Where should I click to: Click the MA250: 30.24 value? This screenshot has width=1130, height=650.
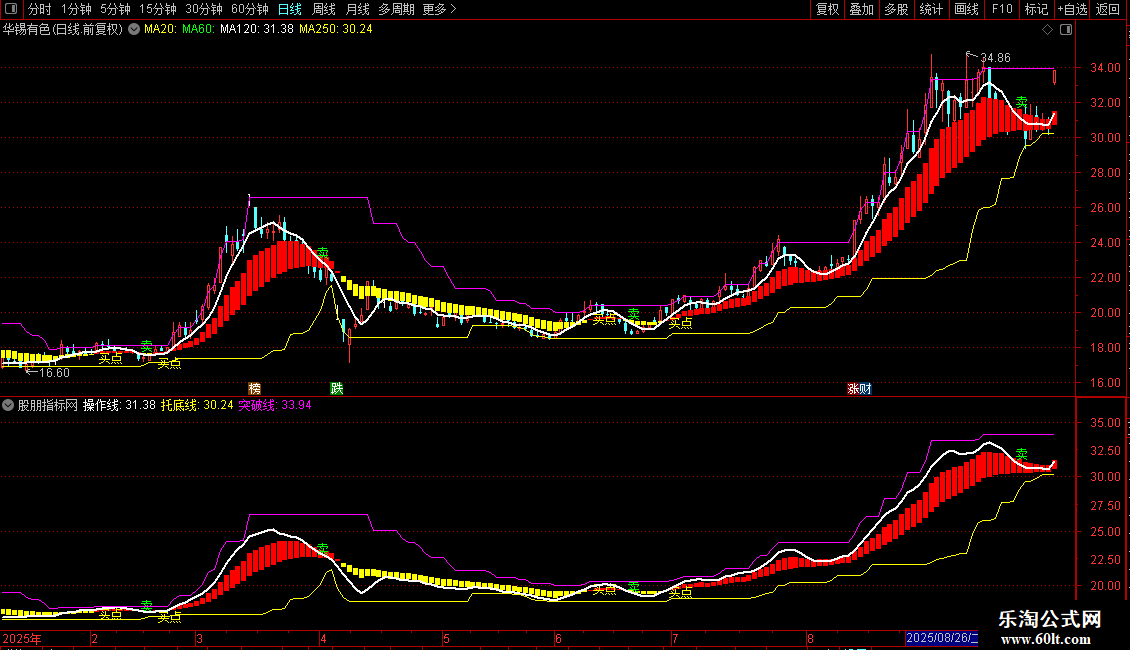point(336,30)
